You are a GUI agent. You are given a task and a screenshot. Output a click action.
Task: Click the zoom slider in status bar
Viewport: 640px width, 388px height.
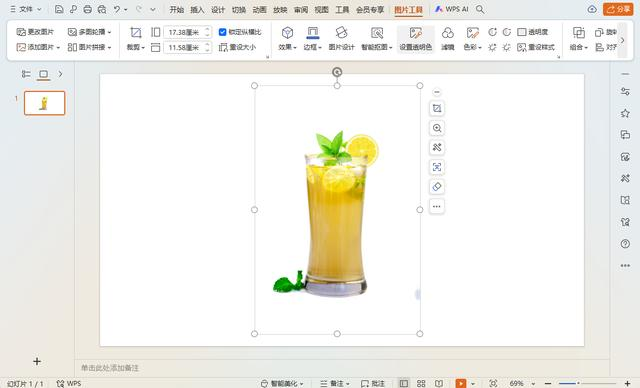pyautogui.click(x=587, y=384)
